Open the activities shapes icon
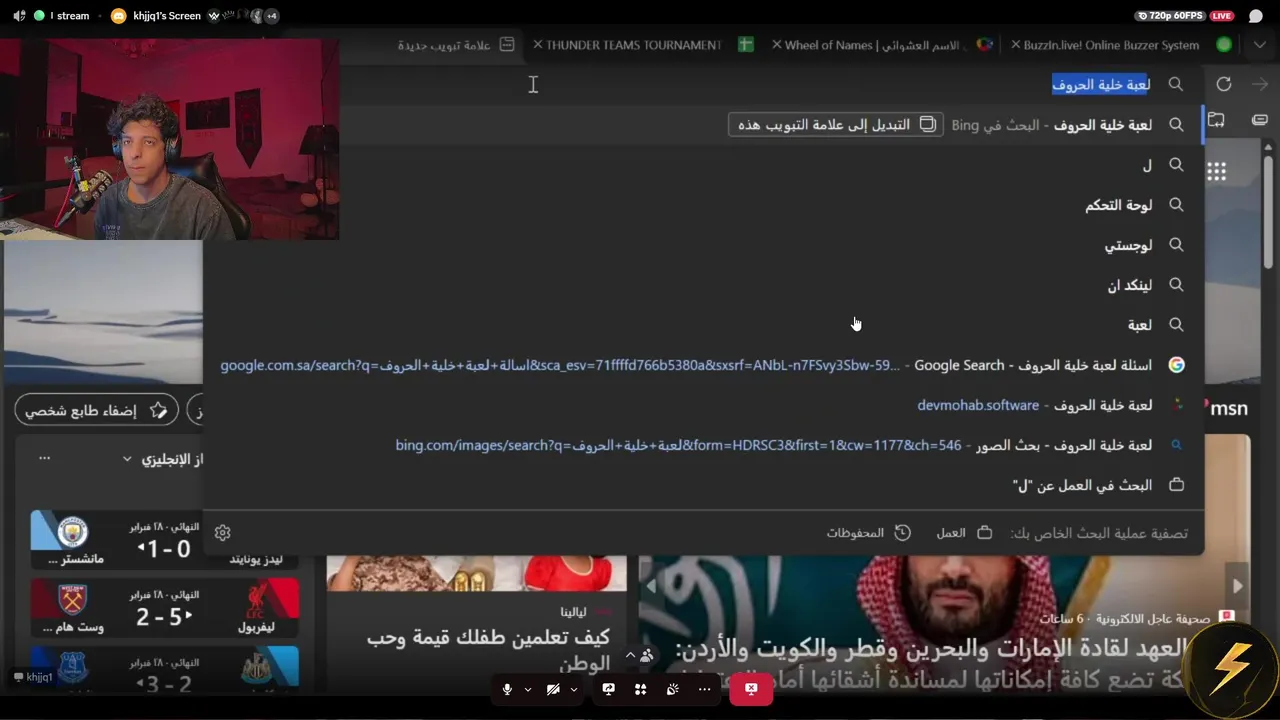This screenshot has height=720, width=1280. click(x=640, y=689)
